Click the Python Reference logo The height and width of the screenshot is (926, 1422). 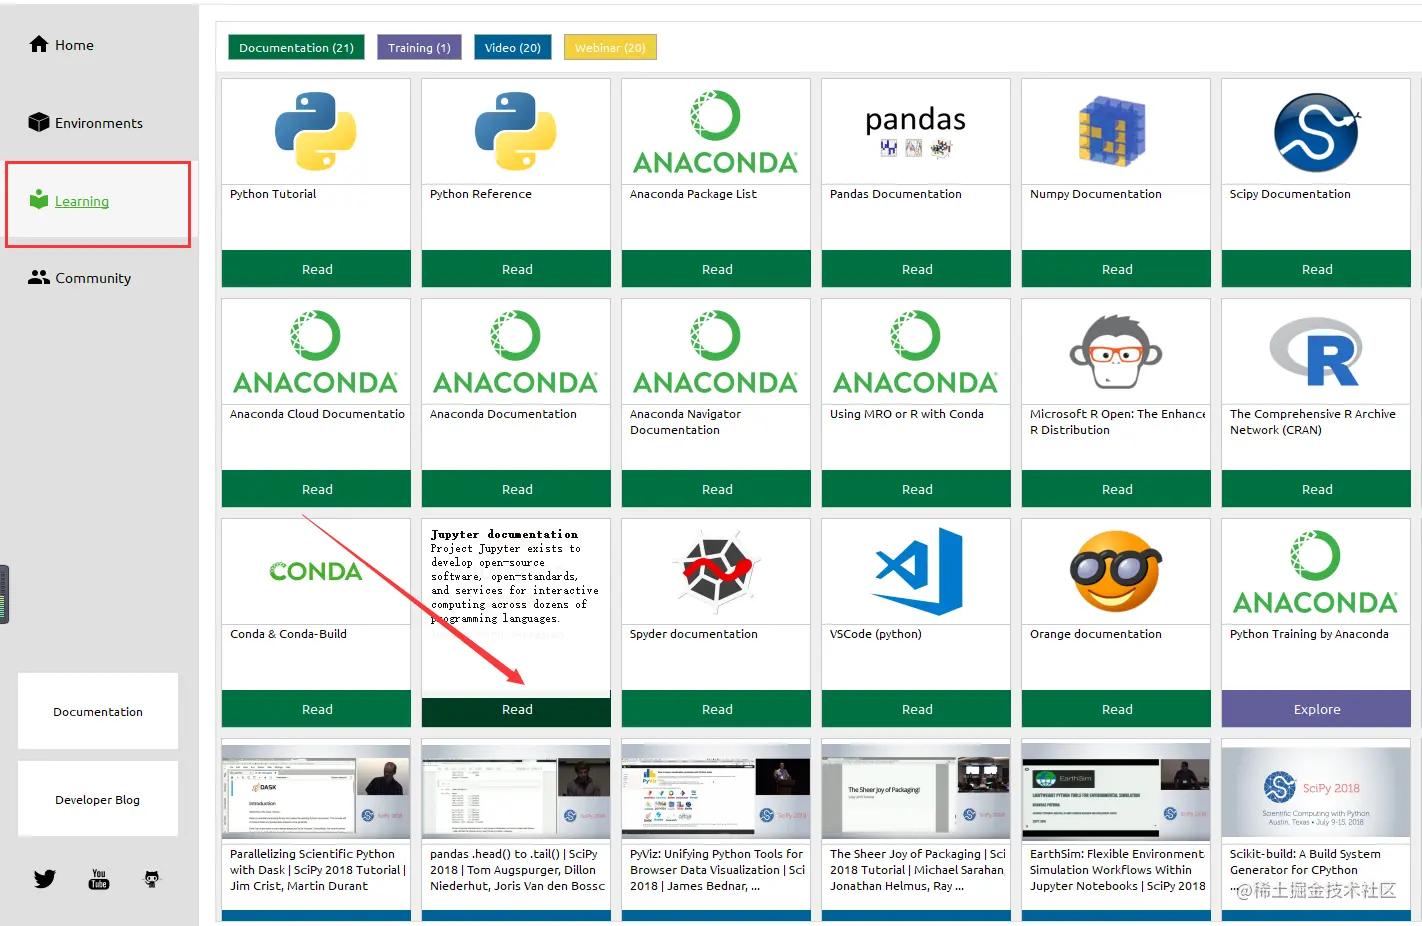click(516, 131)
